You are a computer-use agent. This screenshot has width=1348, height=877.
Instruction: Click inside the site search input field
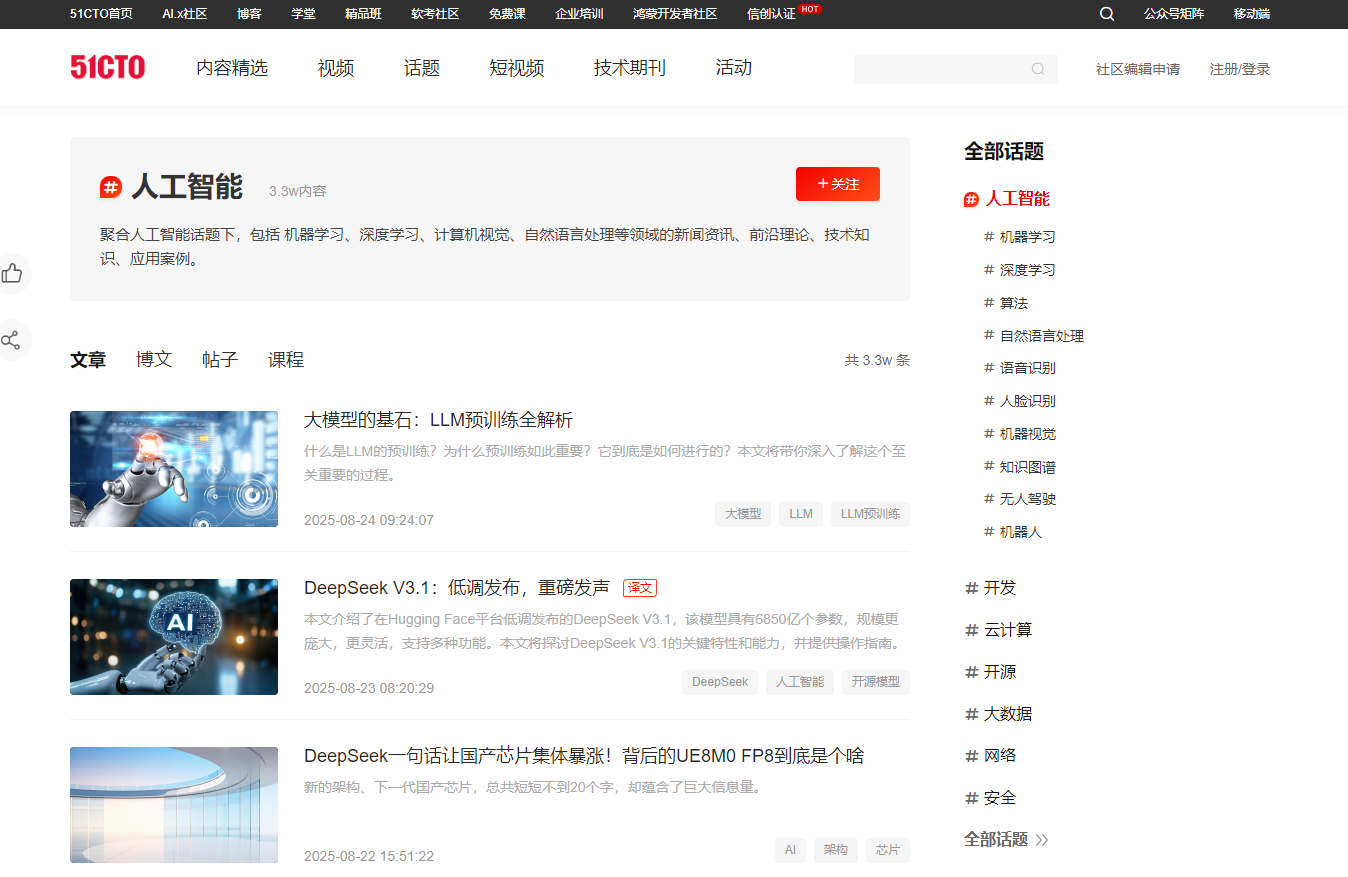click(x=940, y=69)
